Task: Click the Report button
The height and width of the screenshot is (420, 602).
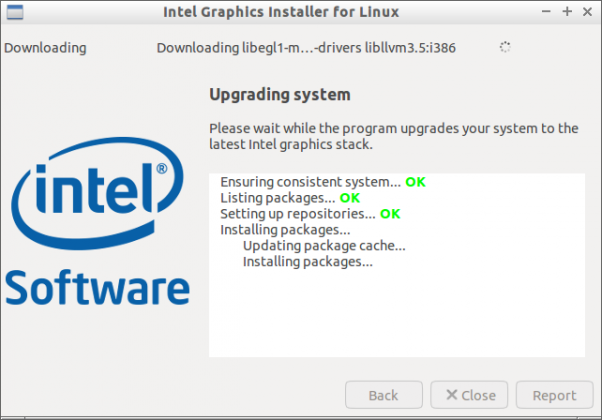Action: point(554,395)
